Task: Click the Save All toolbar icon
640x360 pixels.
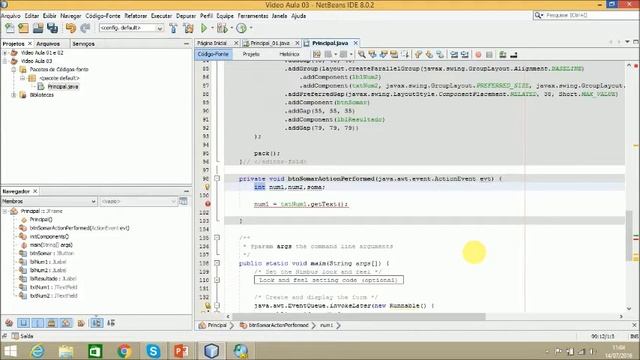Action: pos(52,28)
